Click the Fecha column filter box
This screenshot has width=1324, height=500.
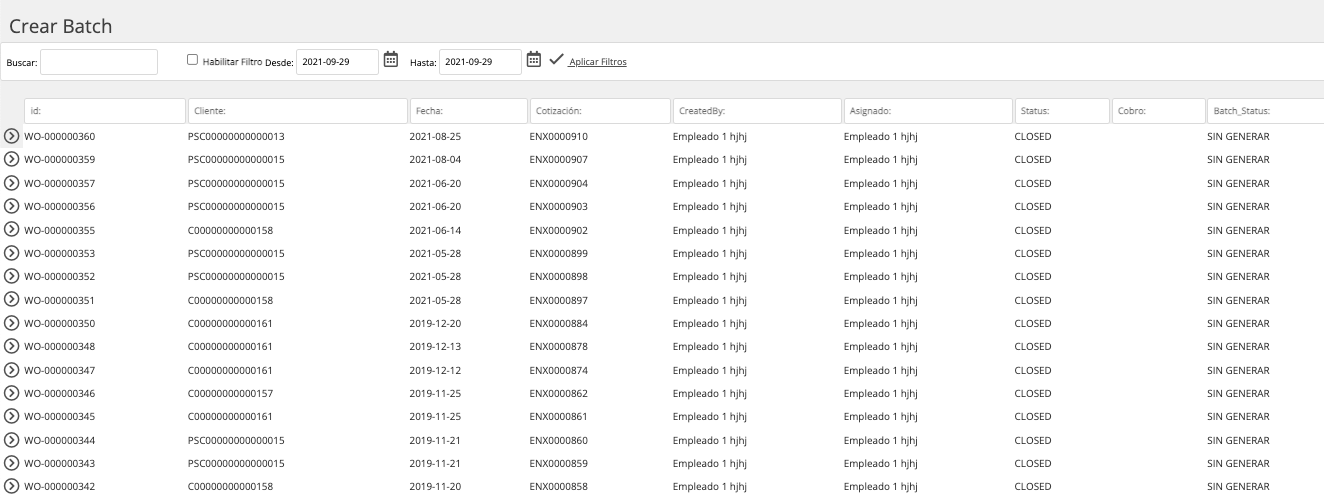tap(469, 111)
